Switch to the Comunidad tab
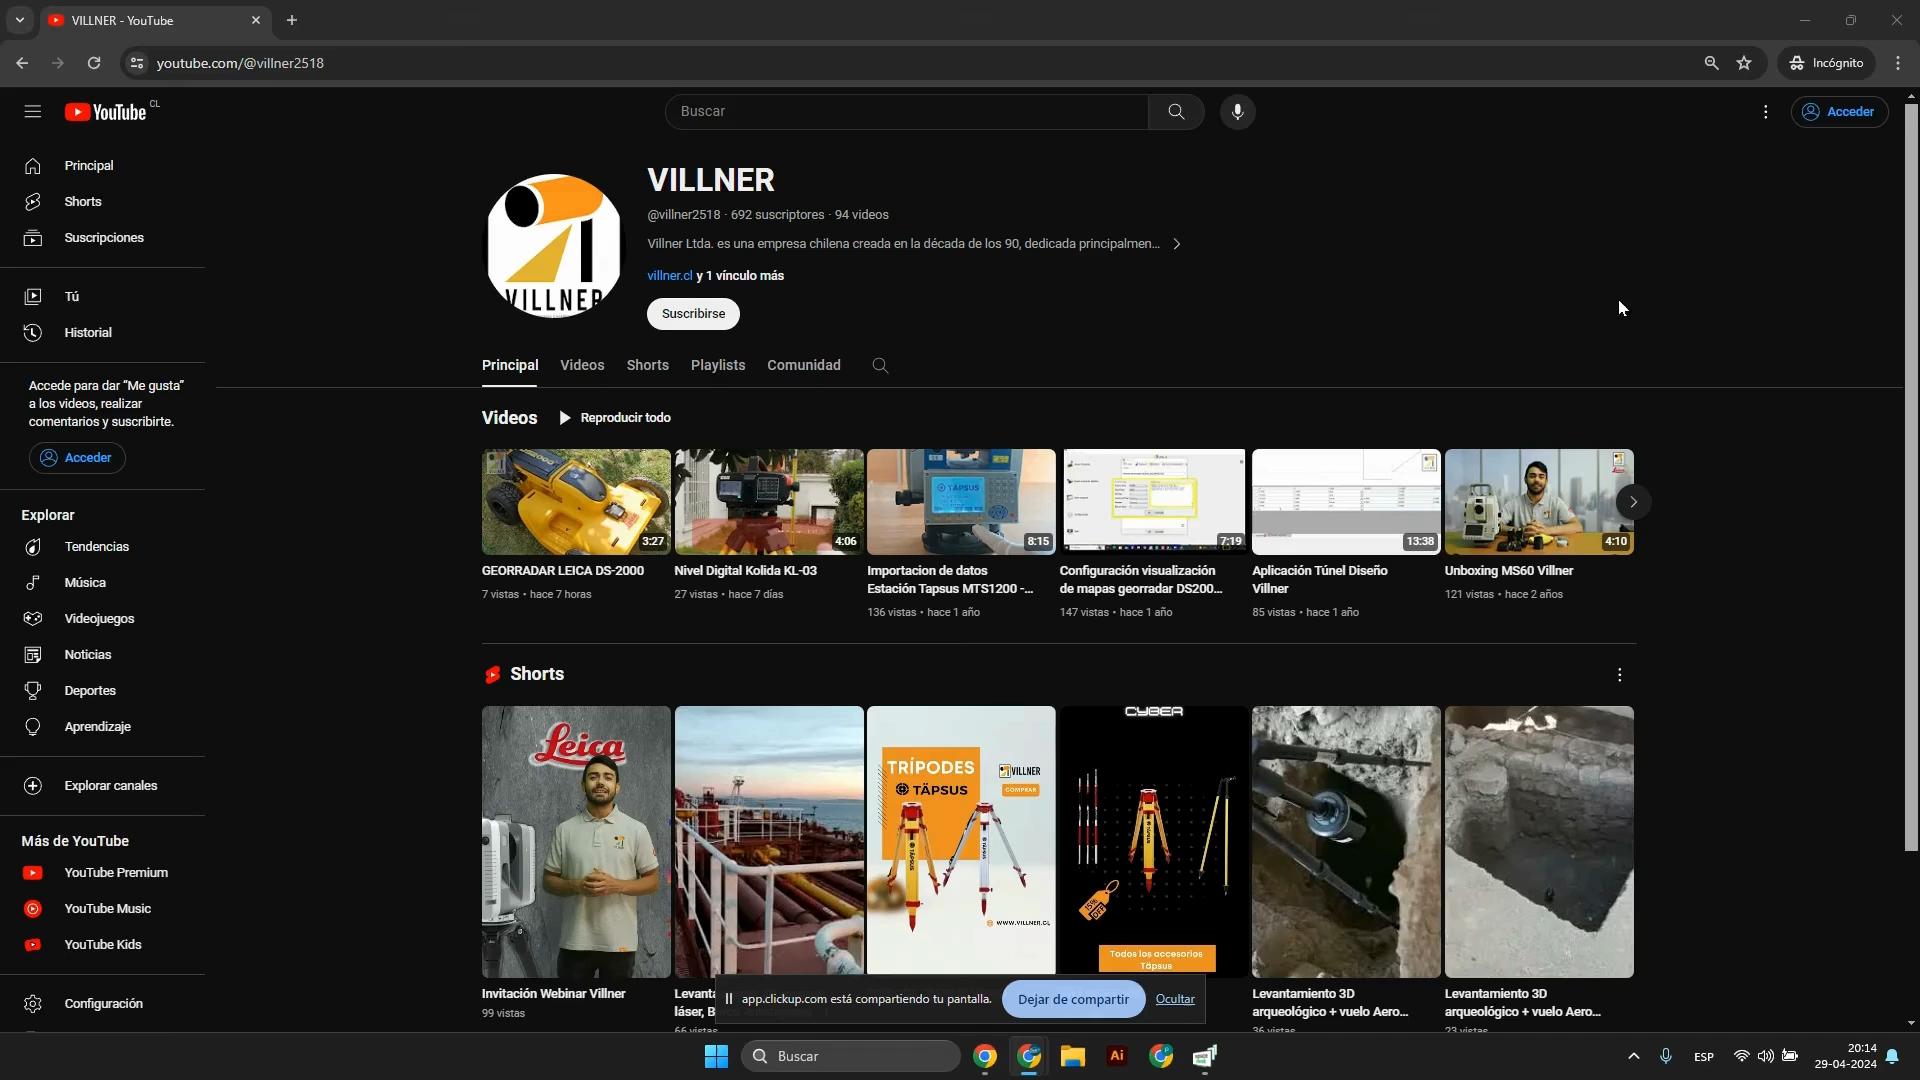 [x=803, y=365]
